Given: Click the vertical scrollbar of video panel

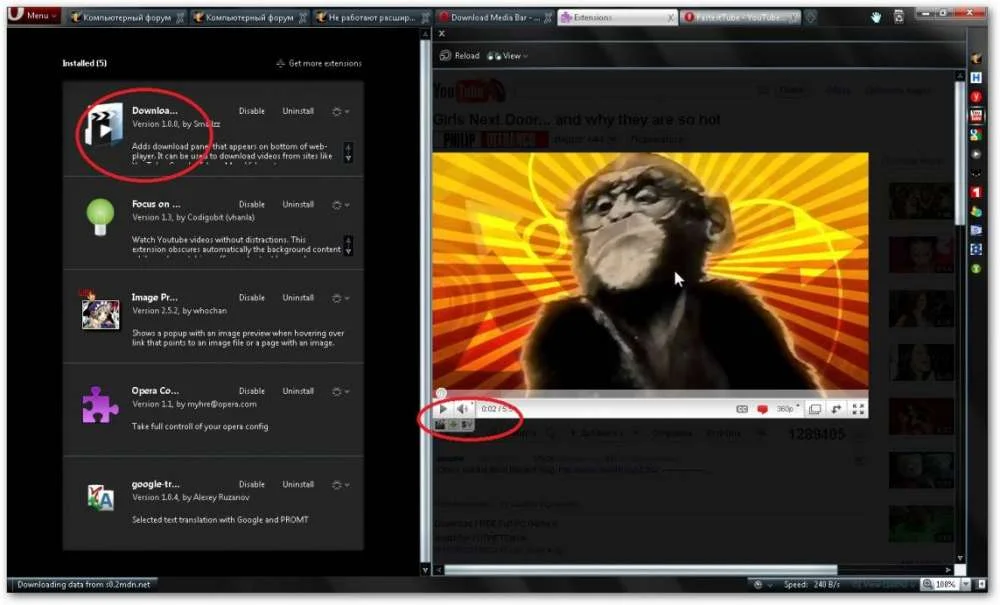Looking at the screenshot, I should (960, 153).
